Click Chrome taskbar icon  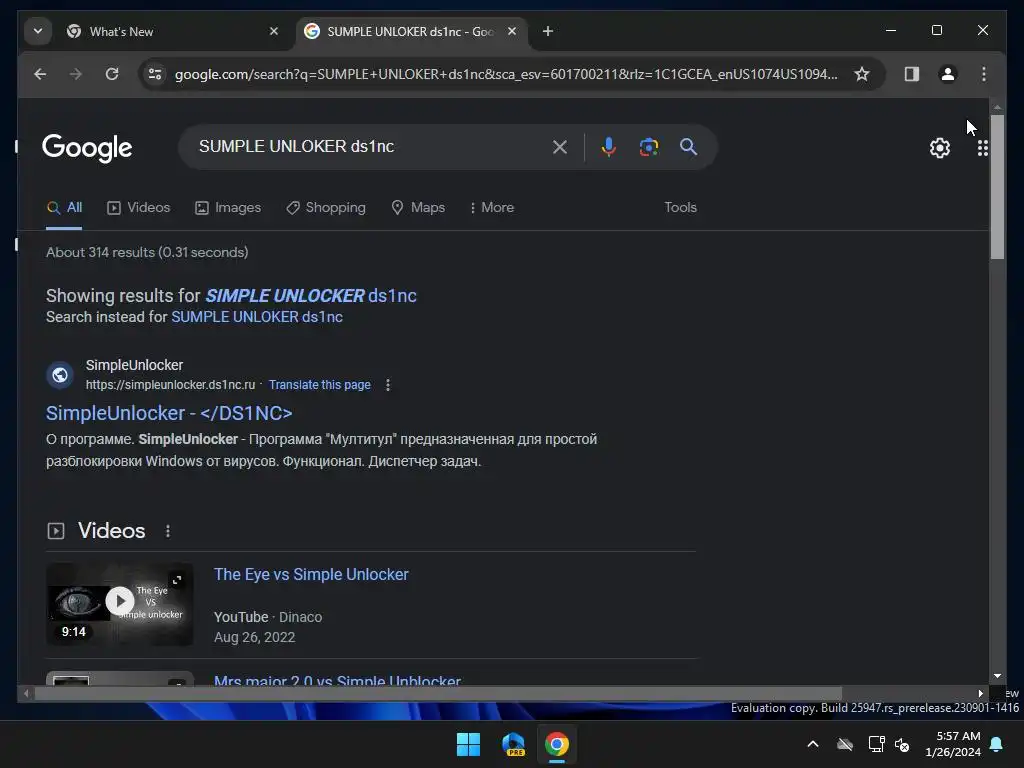(557, 744)
